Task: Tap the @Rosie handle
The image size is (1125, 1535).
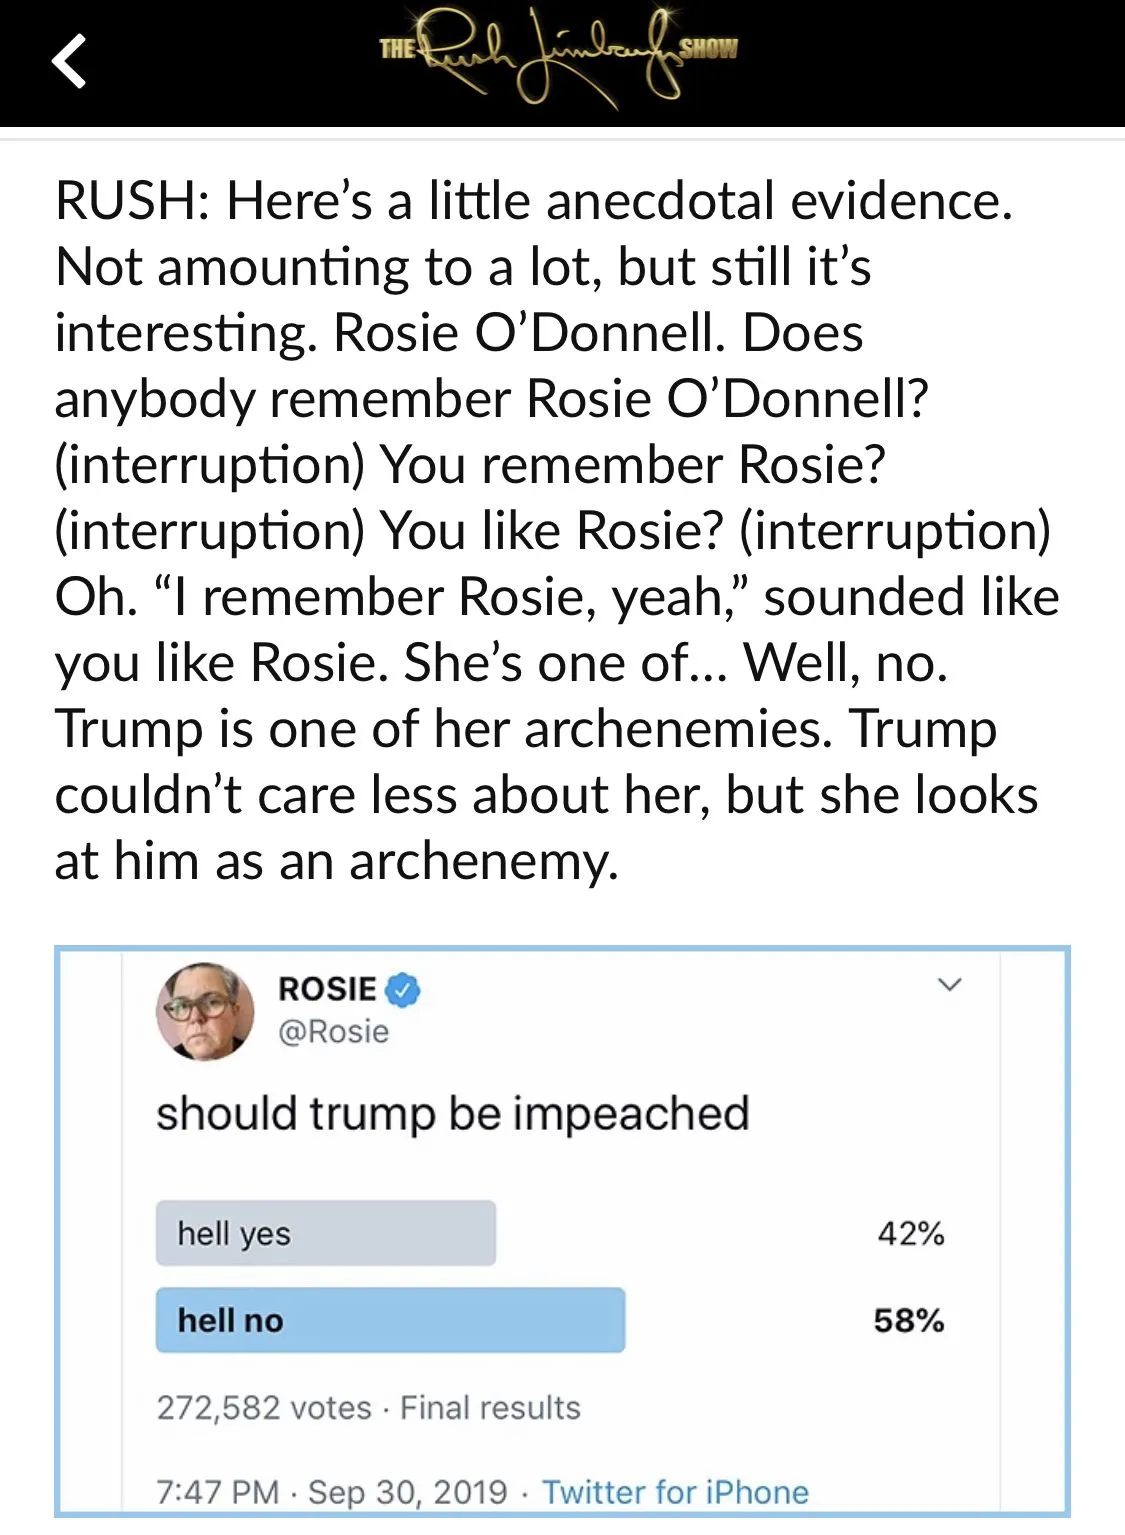Action: (x=333, y=1031)
